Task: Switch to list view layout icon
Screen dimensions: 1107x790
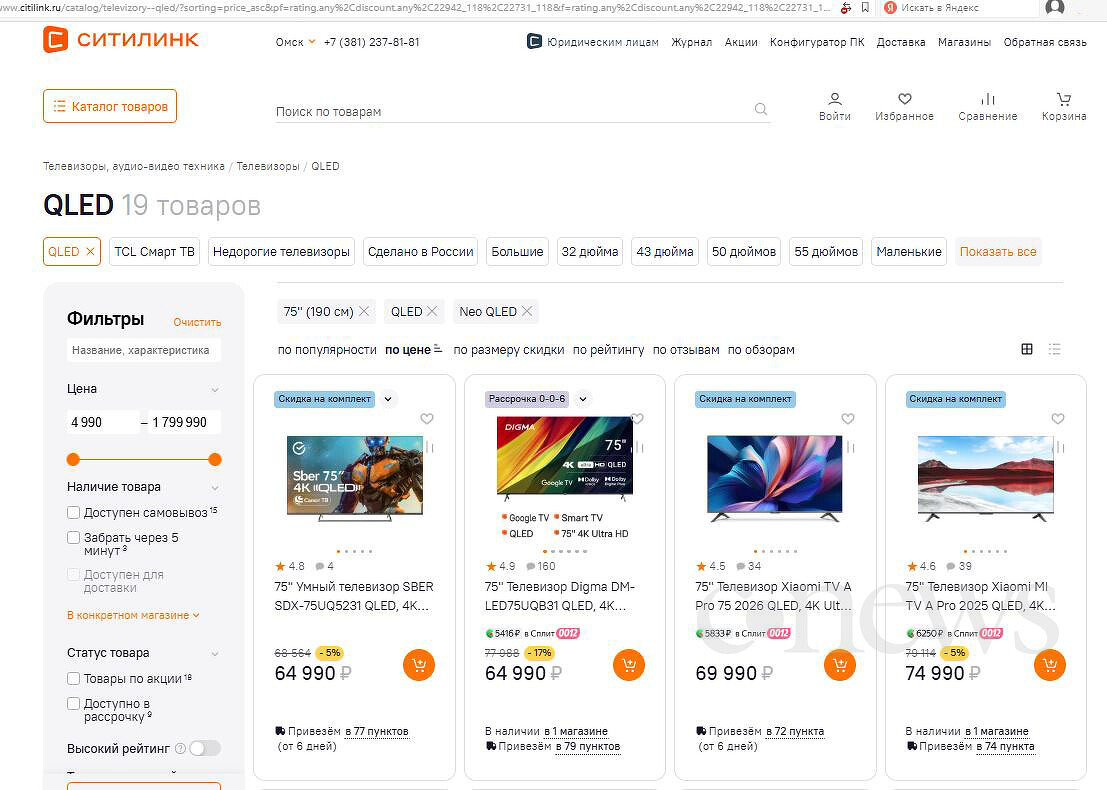Action: pyautogui.click(x=1054, y=349)
